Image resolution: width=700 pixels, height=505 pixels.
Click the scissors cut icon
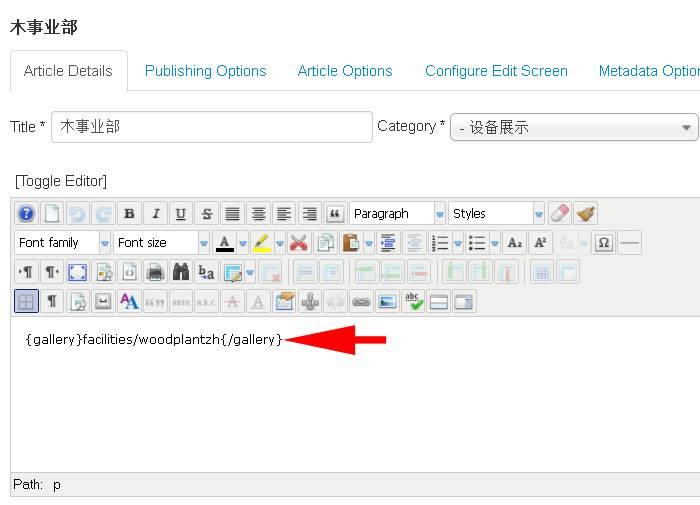tap(298, 242)
